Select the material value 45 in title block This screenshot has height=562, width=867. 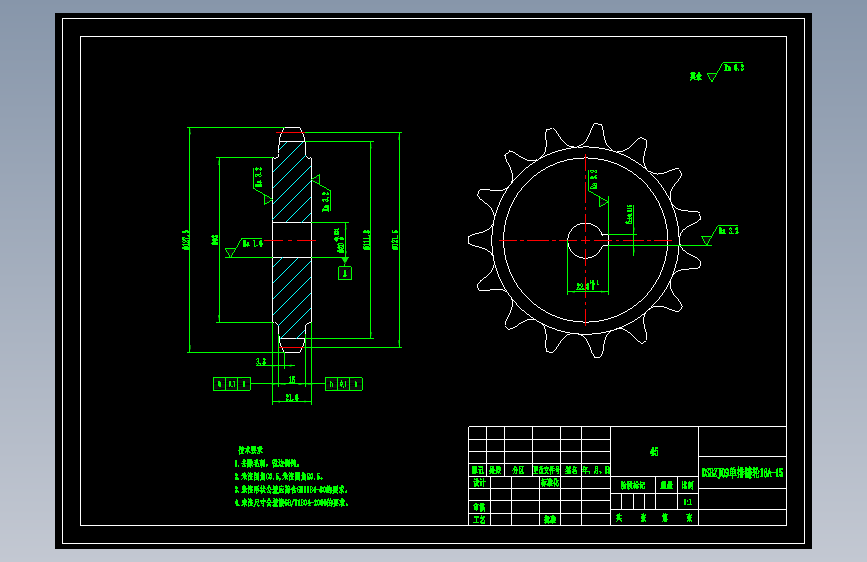[654, 451]
